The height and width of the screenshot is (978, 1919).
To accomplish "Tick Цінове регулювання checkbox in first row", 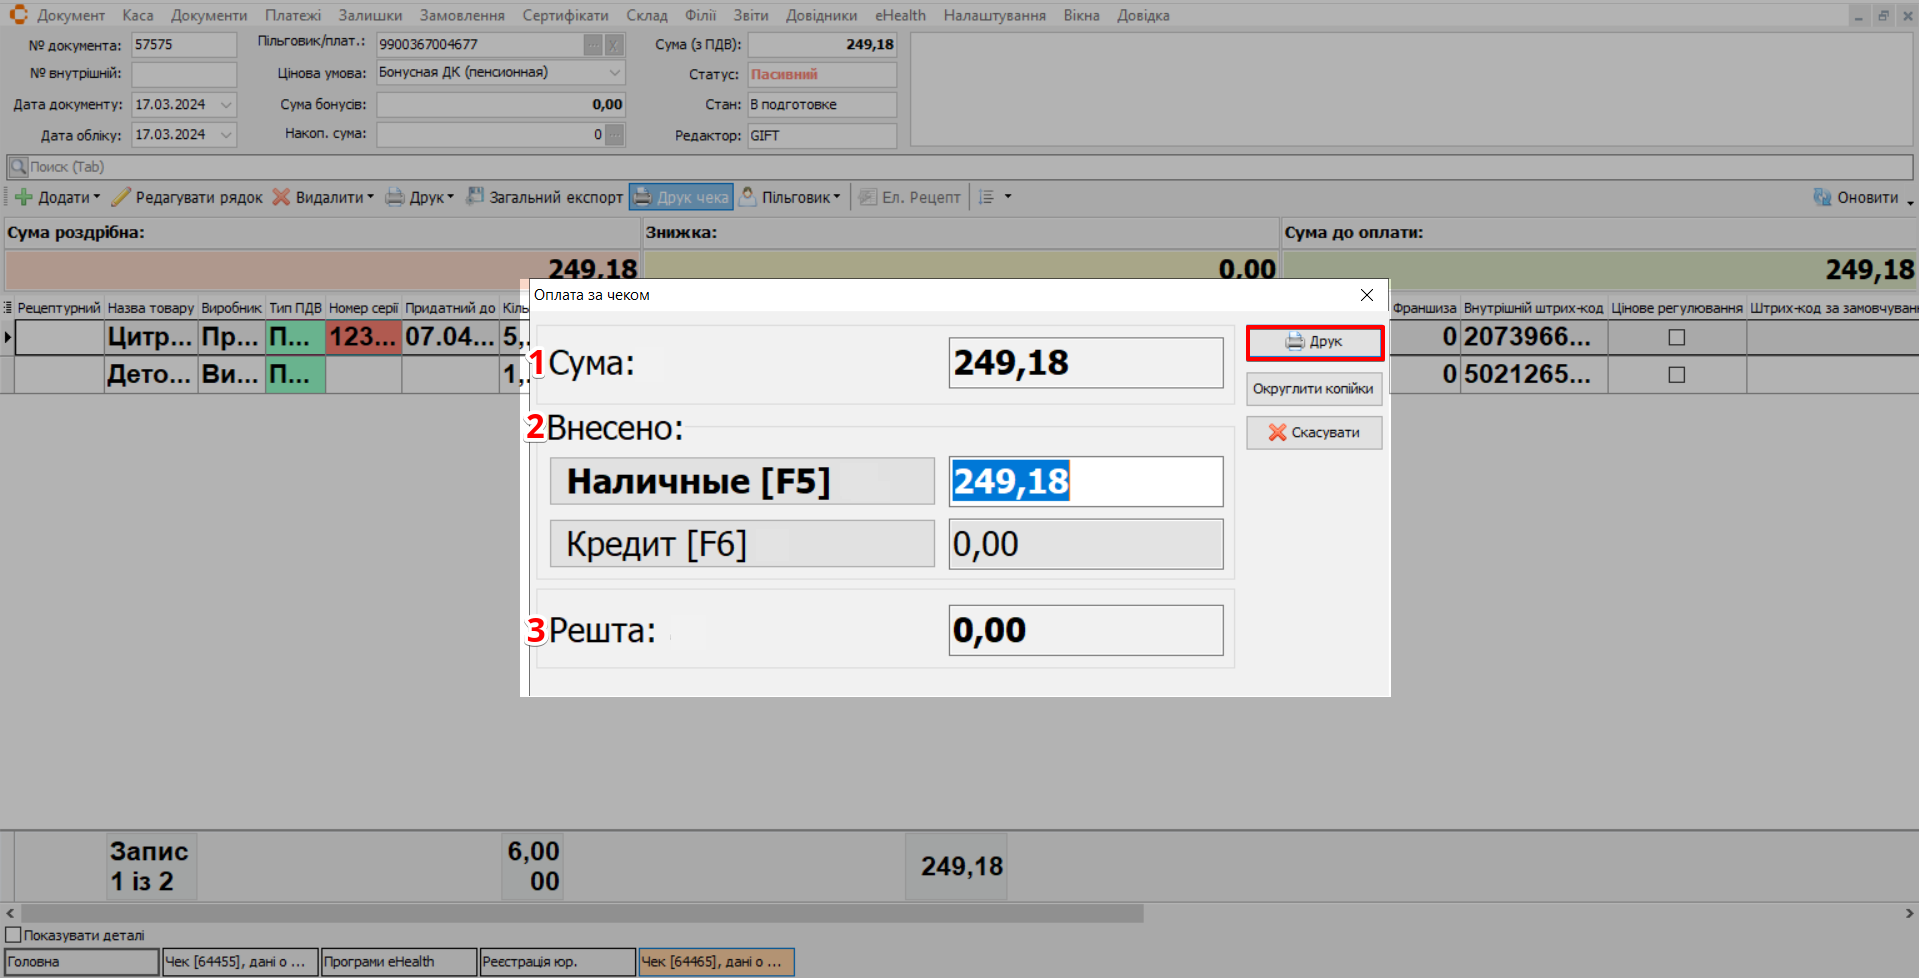I will (x=1677, y=338).
